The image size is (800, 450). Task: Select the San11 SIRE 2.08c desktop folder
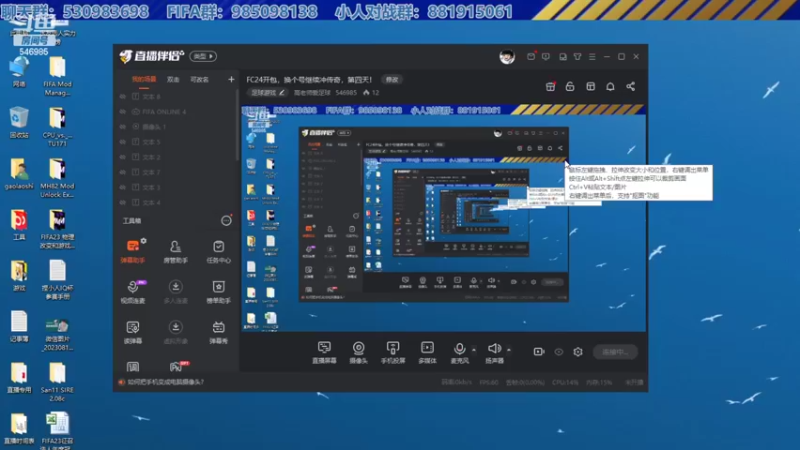[57, 382]
